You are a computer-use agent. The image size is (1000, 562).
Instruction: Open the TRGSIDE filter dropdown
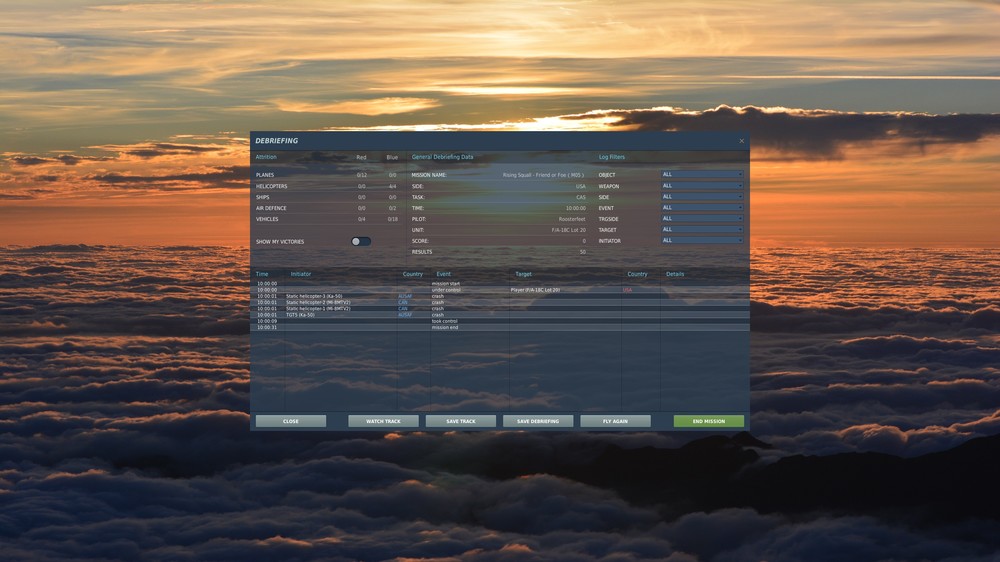pyautogui.click(x=702, y=218)
